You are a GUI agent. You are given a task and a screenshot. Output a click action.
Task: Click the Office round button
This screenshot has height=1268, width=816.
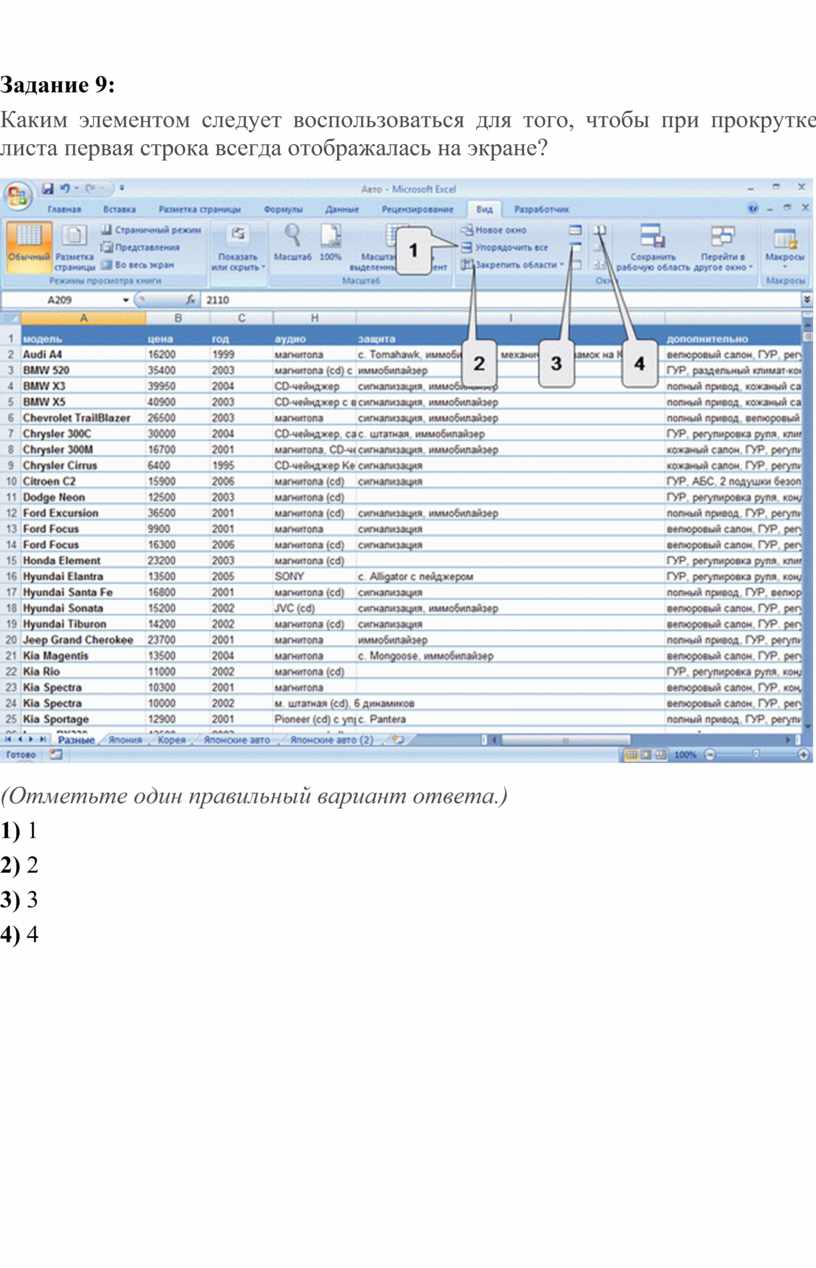click(x=17, y=194)
